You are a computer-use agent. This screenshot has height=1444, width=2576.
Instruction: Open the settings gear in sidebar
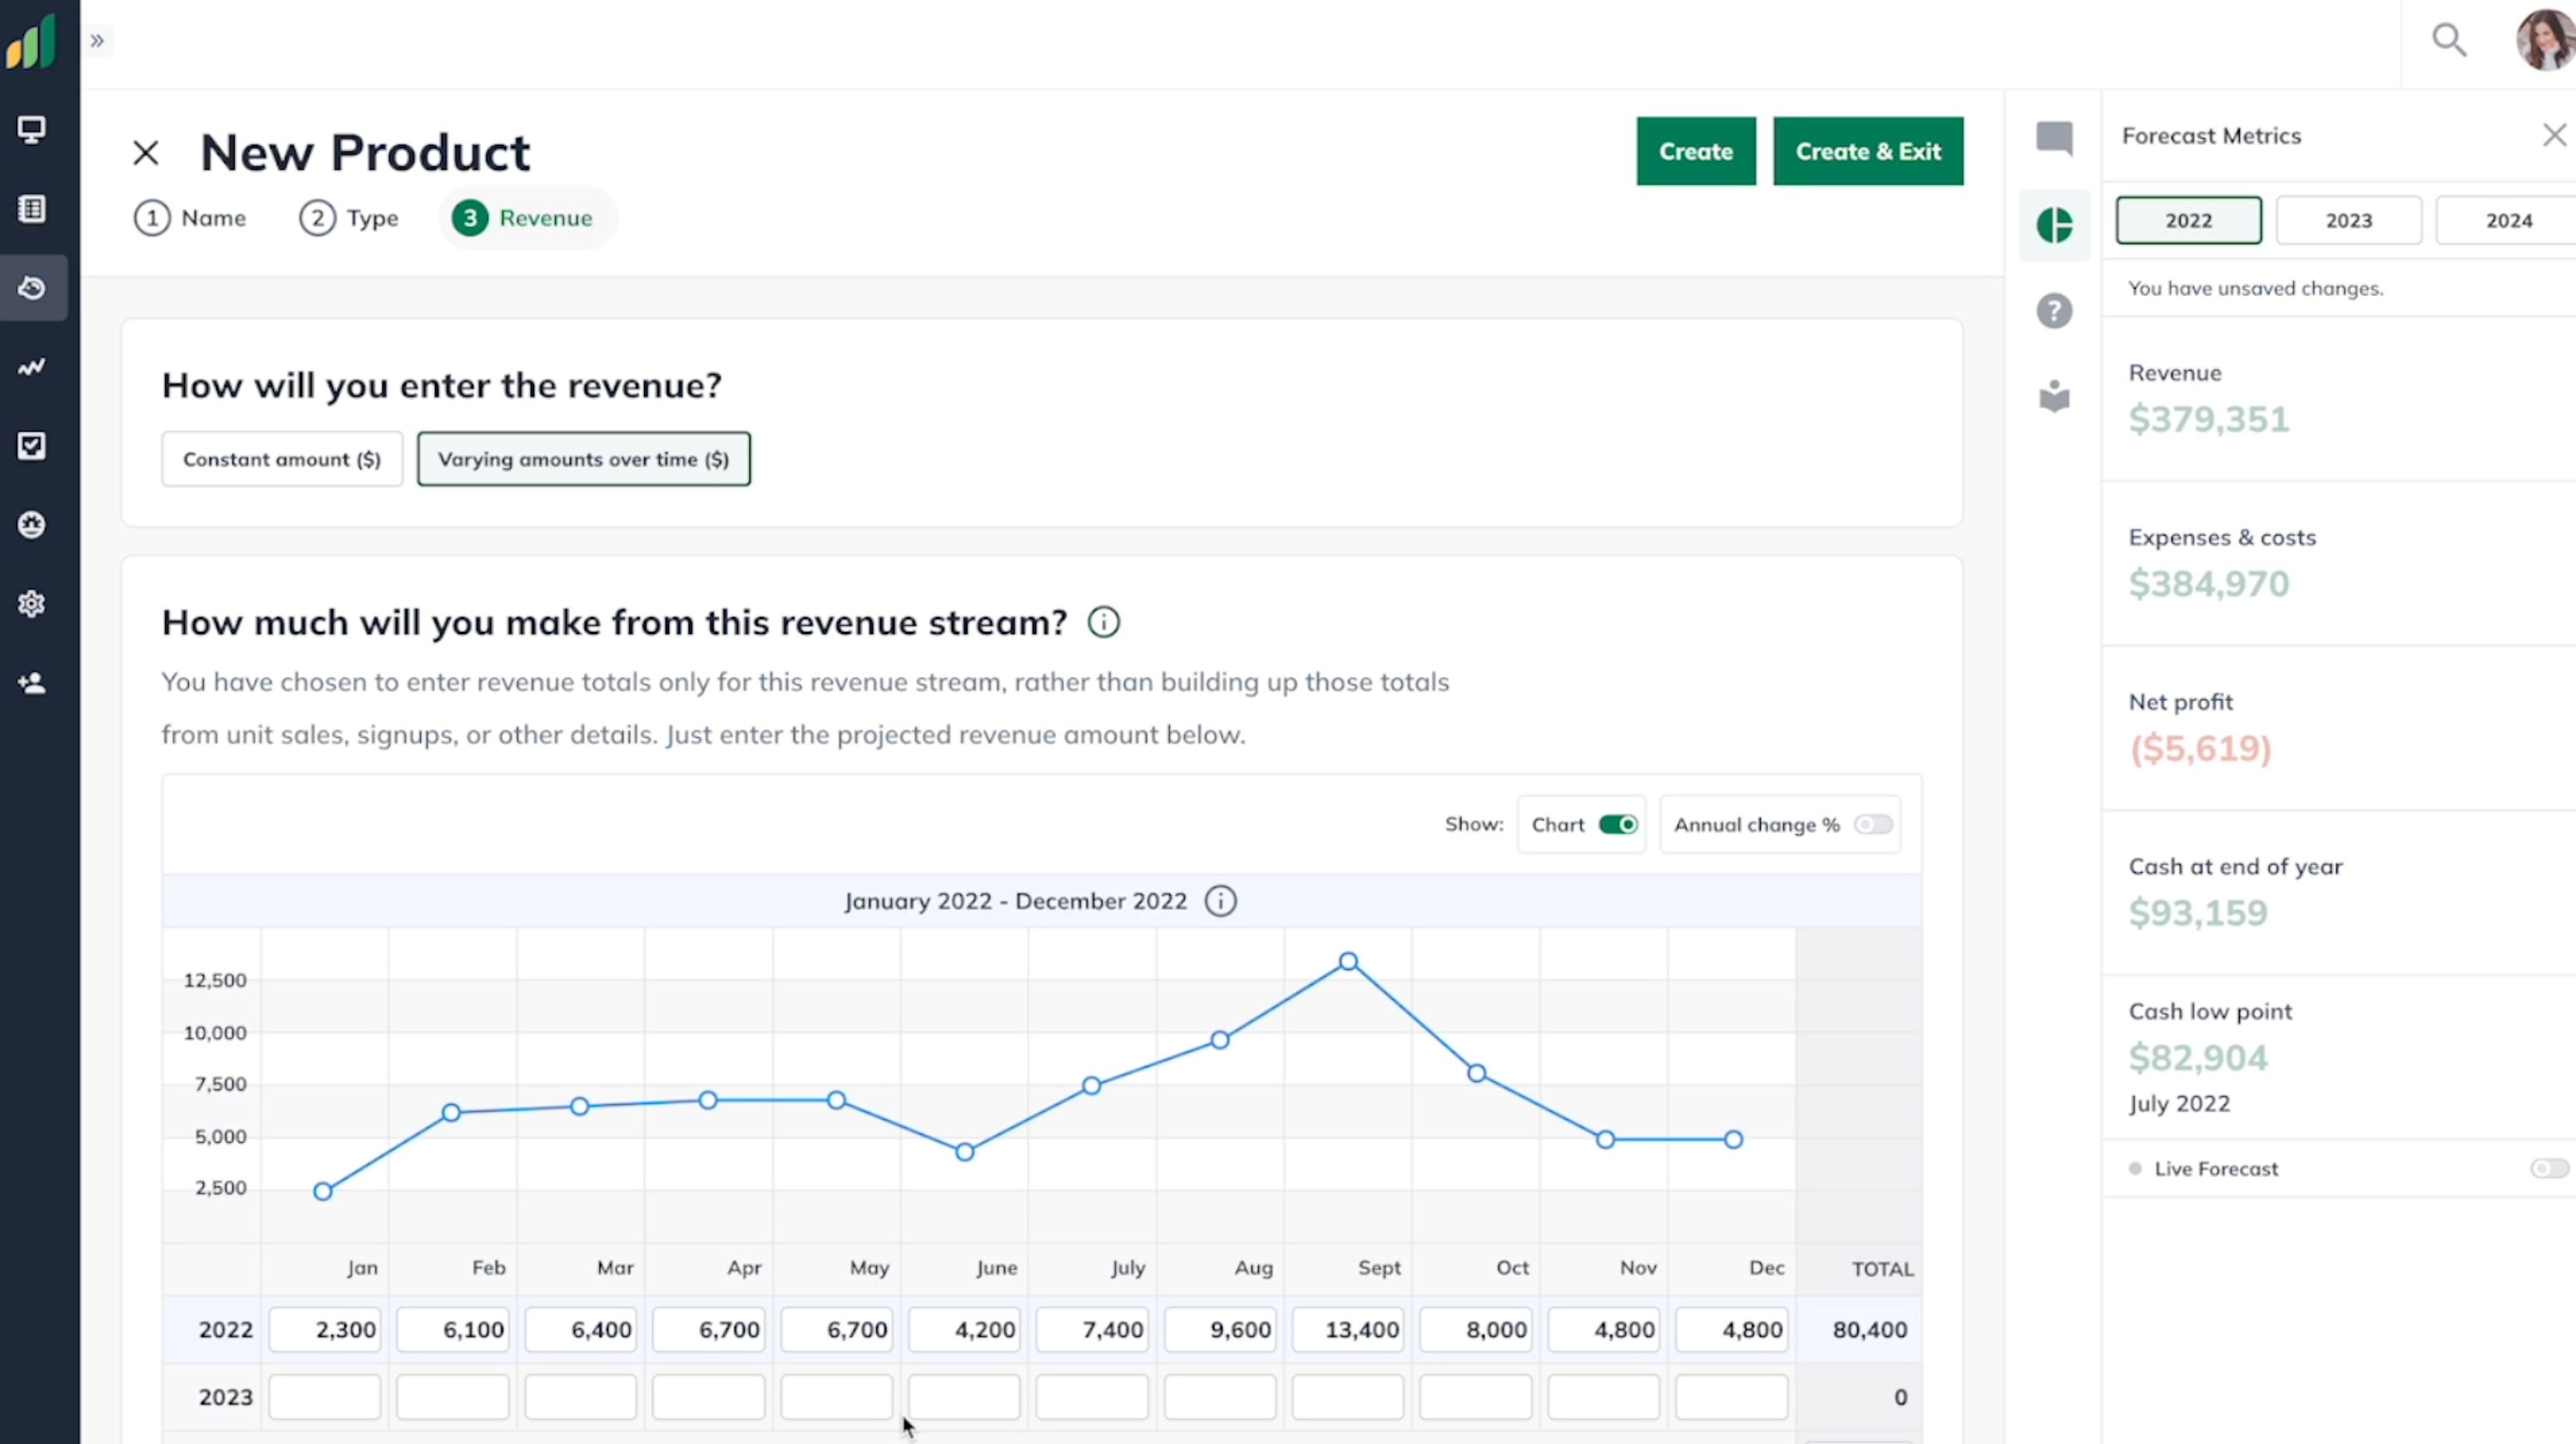31,603
